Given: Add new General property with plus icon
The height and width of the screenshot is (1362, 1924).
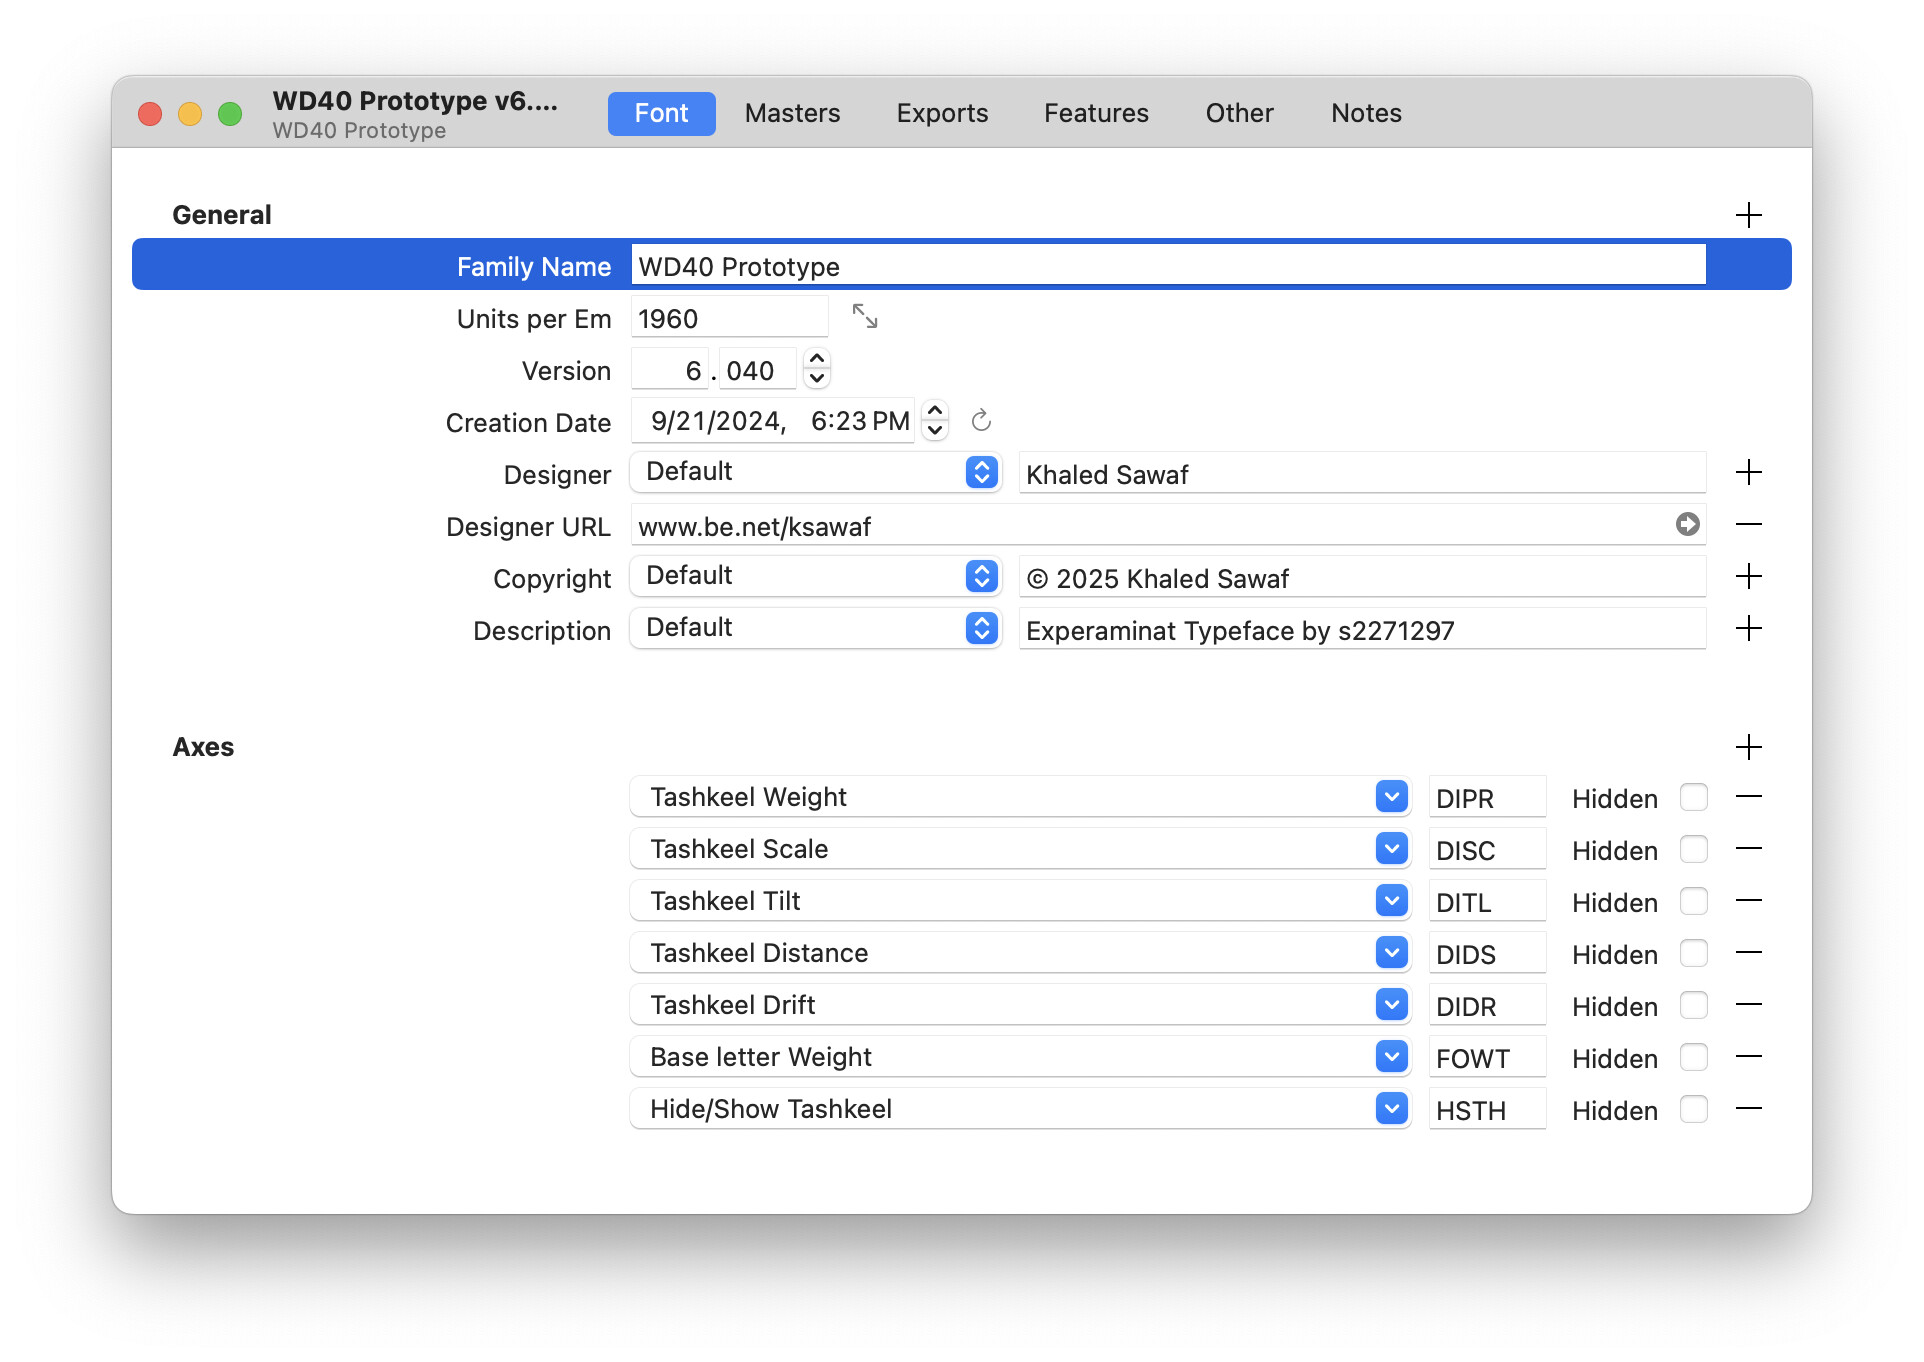Looking at the screenshot, I should tap(1748, 215).
